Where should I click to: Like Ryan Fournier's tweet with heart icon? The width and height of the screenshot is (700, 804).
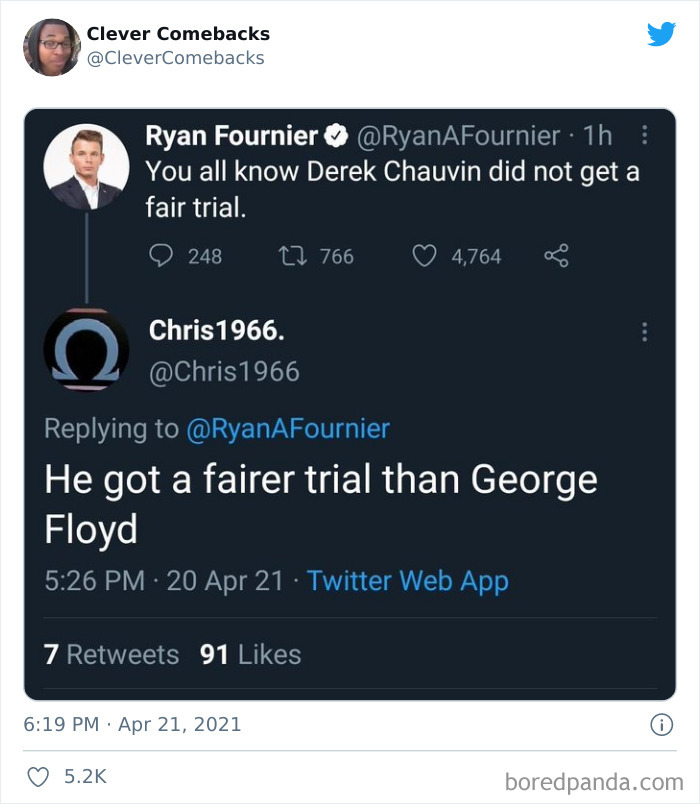click(x=425, y=257)
